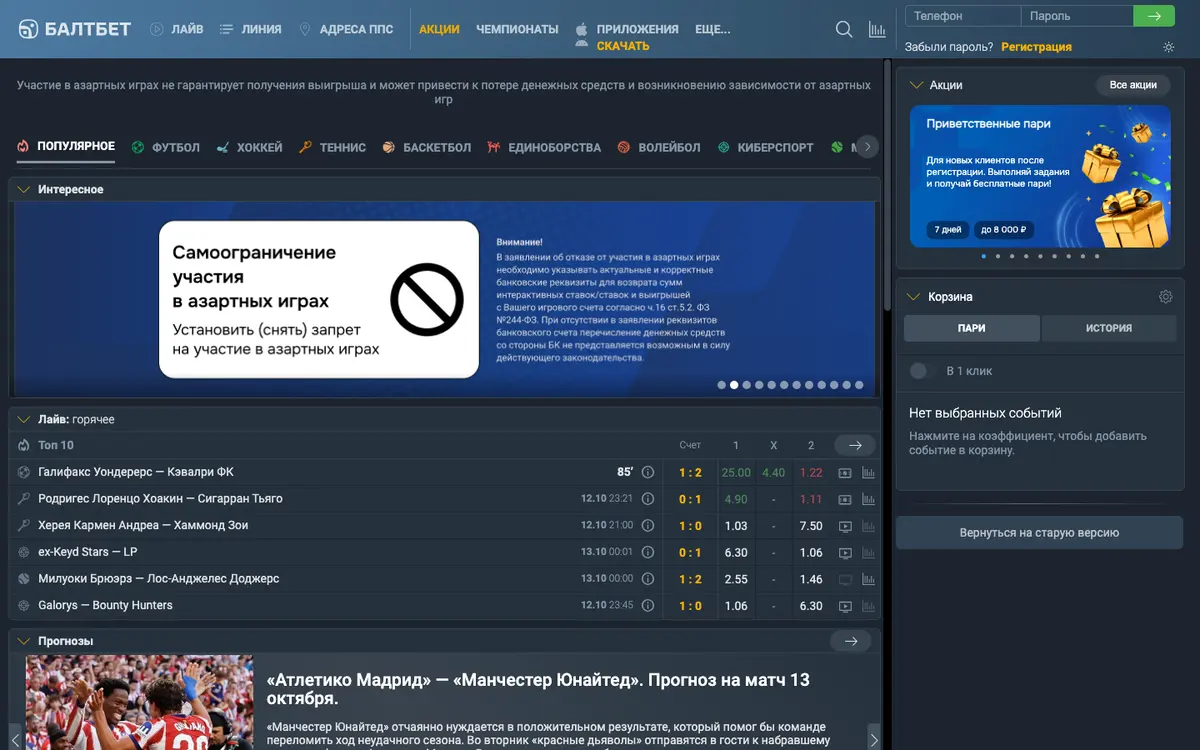Focus the Телефон input field
This screenshot has width=1200, height=750.
963,16
